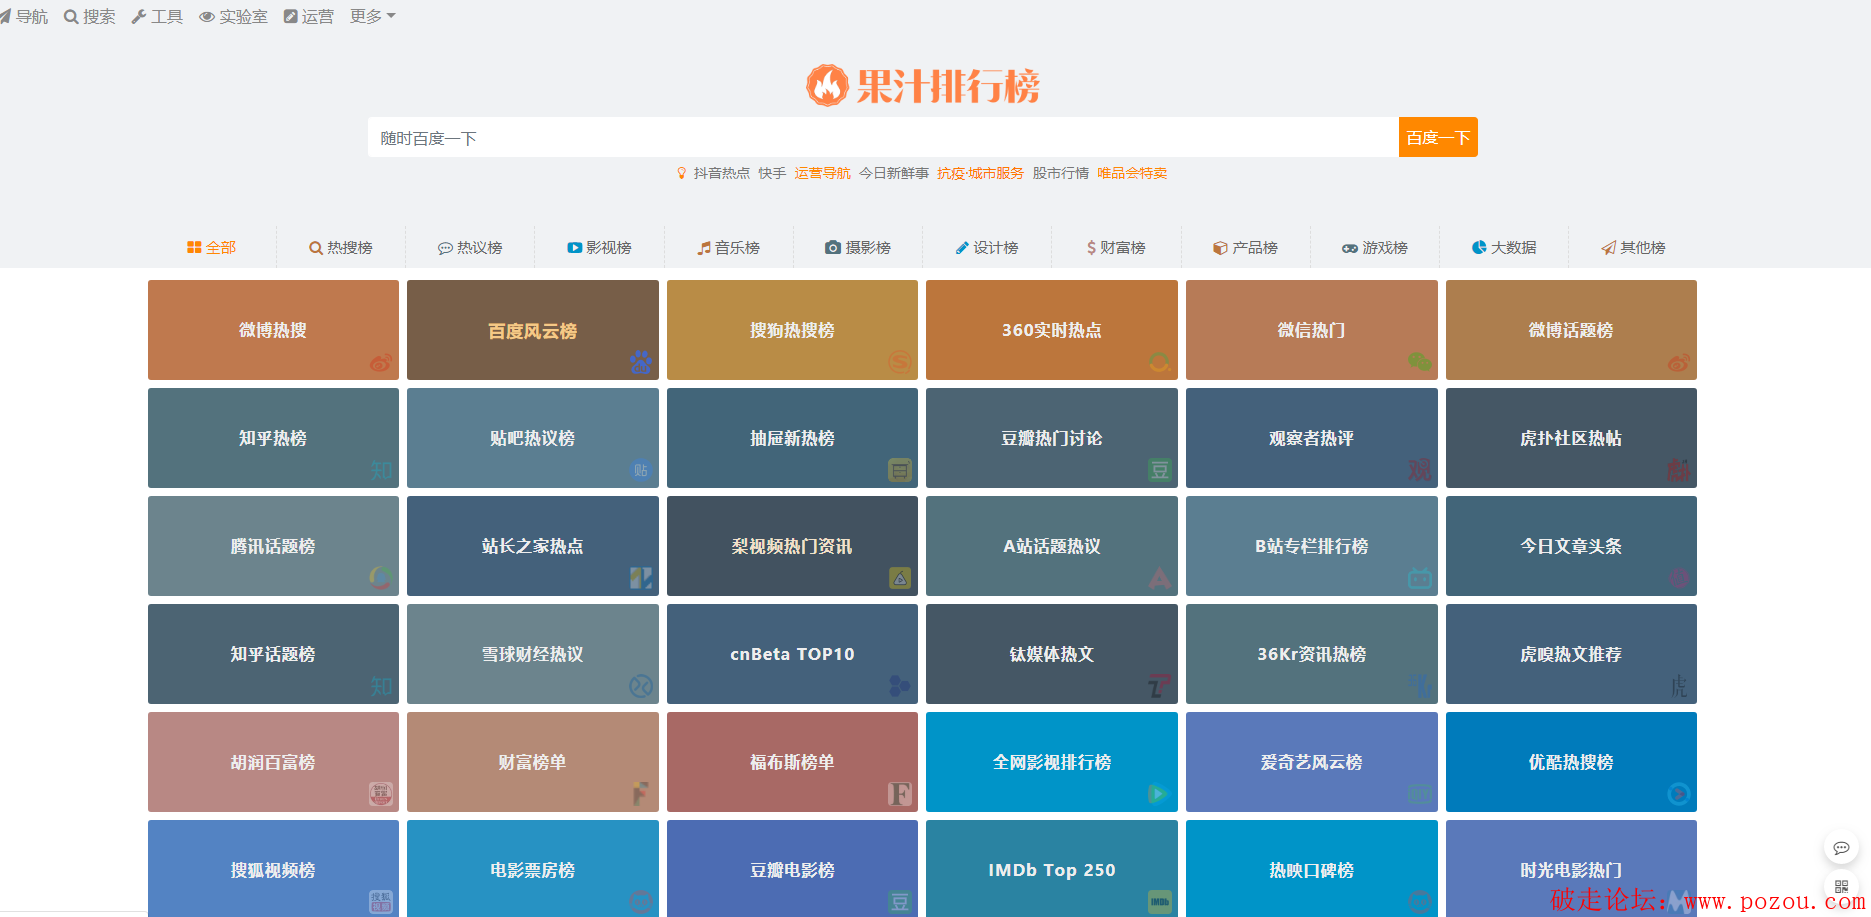Expand the 更多 dropdown menu

pyautogui.click(x=373, y=16)
